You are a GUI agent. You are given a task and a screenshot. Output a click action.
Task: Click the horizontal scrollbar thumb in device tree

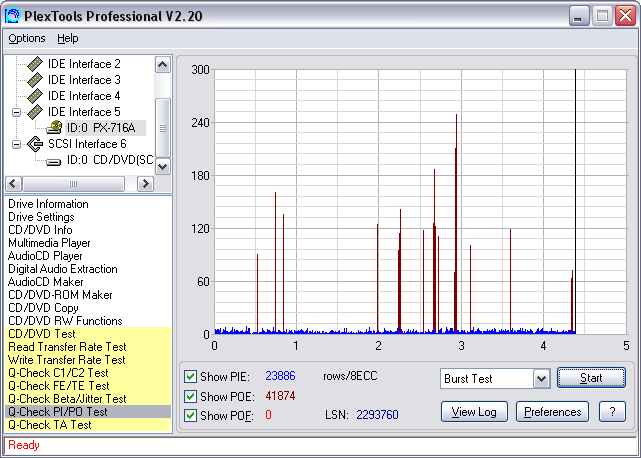[73, 184]
